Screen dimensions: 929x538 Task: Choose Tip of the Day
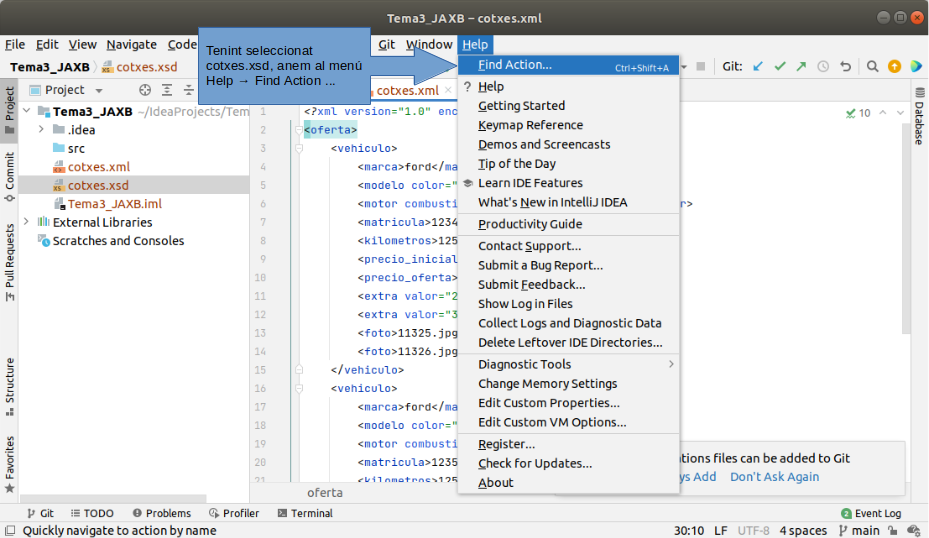(x=569, y=164)
